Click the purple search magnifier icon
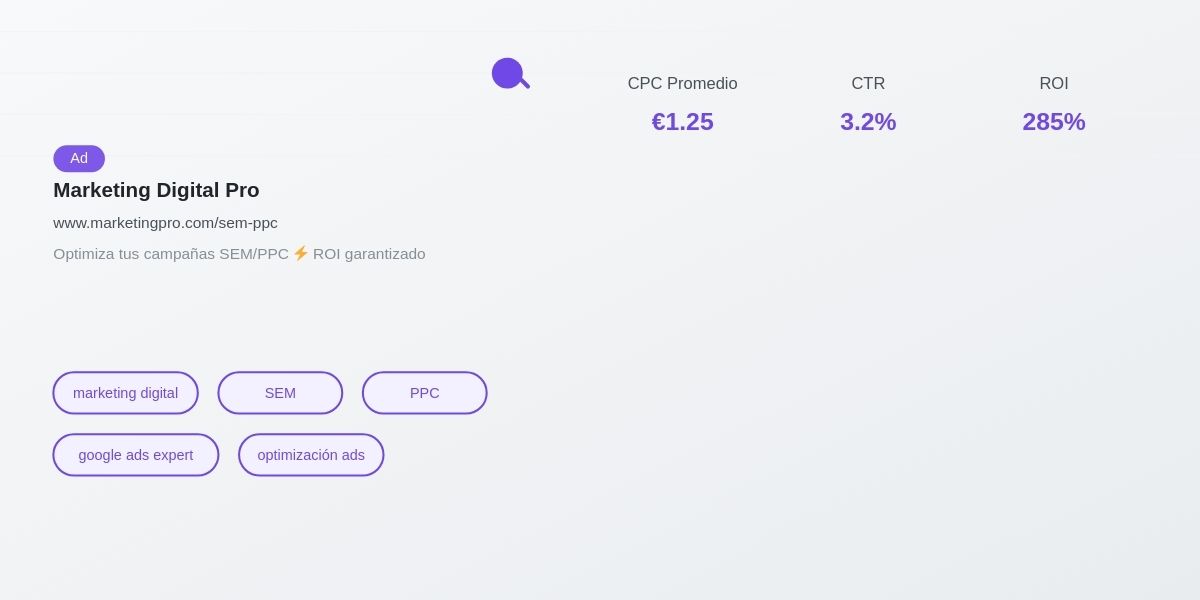The width and height of the screenshot is (1200, 600). point(508,73)
